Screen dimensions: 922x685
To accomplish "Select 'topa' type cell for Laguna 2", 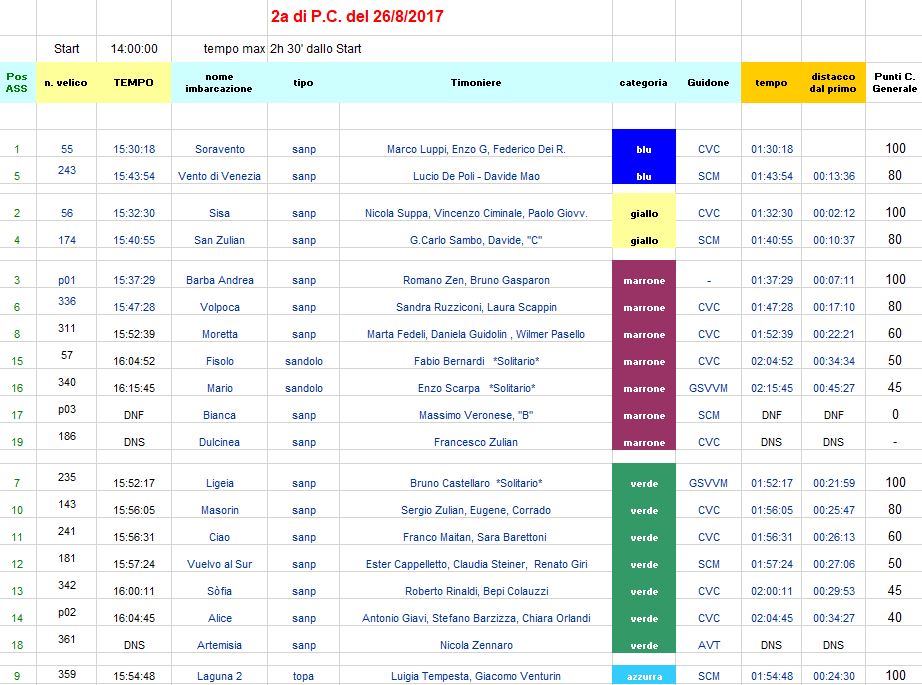I will pos(303,676).
